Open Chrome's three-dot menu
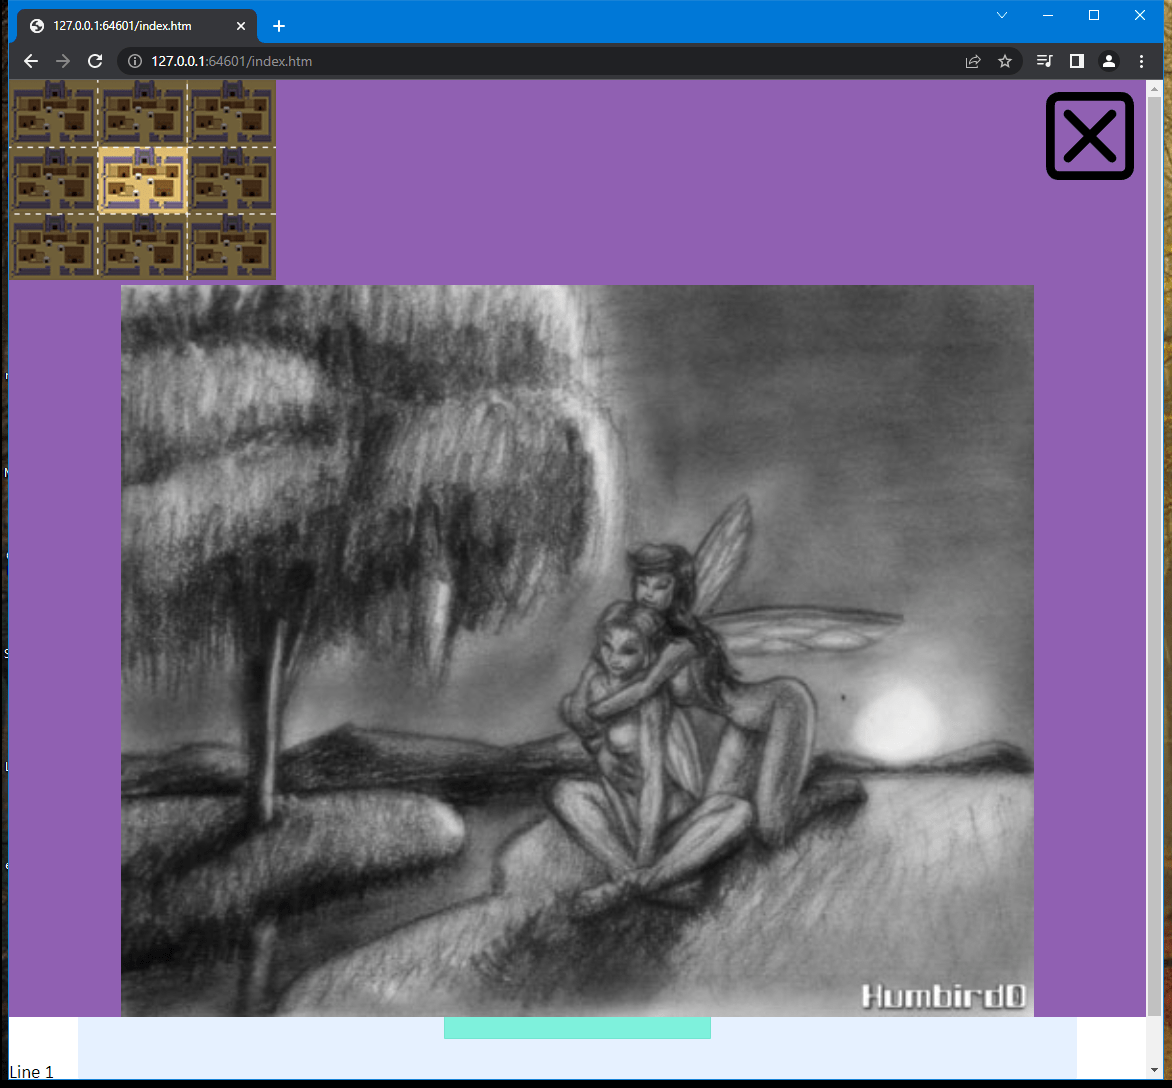 (x=1142, y=61)
